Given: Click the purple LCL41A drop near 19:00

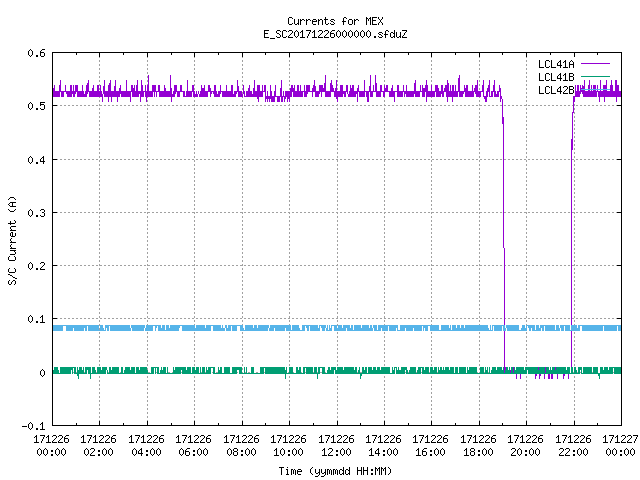Looking at the screenshot, I should pos(504,233).
